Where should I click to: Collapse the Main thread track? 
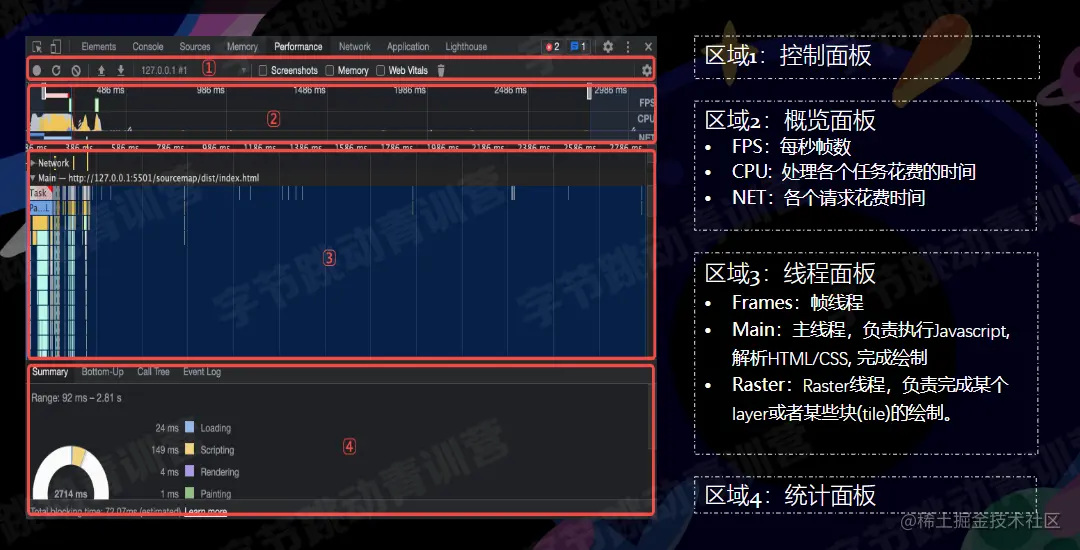tap(33, 178)
